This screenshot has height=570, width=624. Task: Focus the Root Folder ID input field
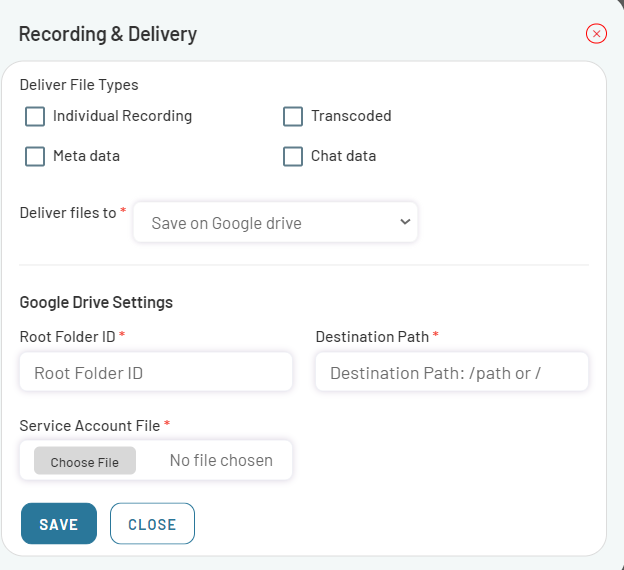click(156, 372)
